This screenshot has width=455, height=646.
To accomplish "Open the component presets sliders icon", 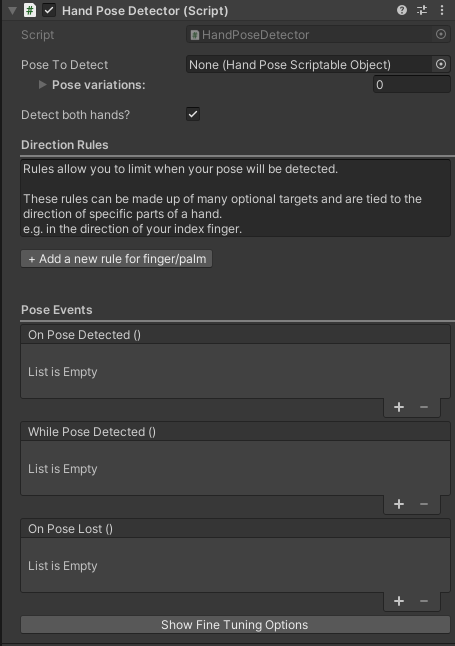I will click(422, 10).
